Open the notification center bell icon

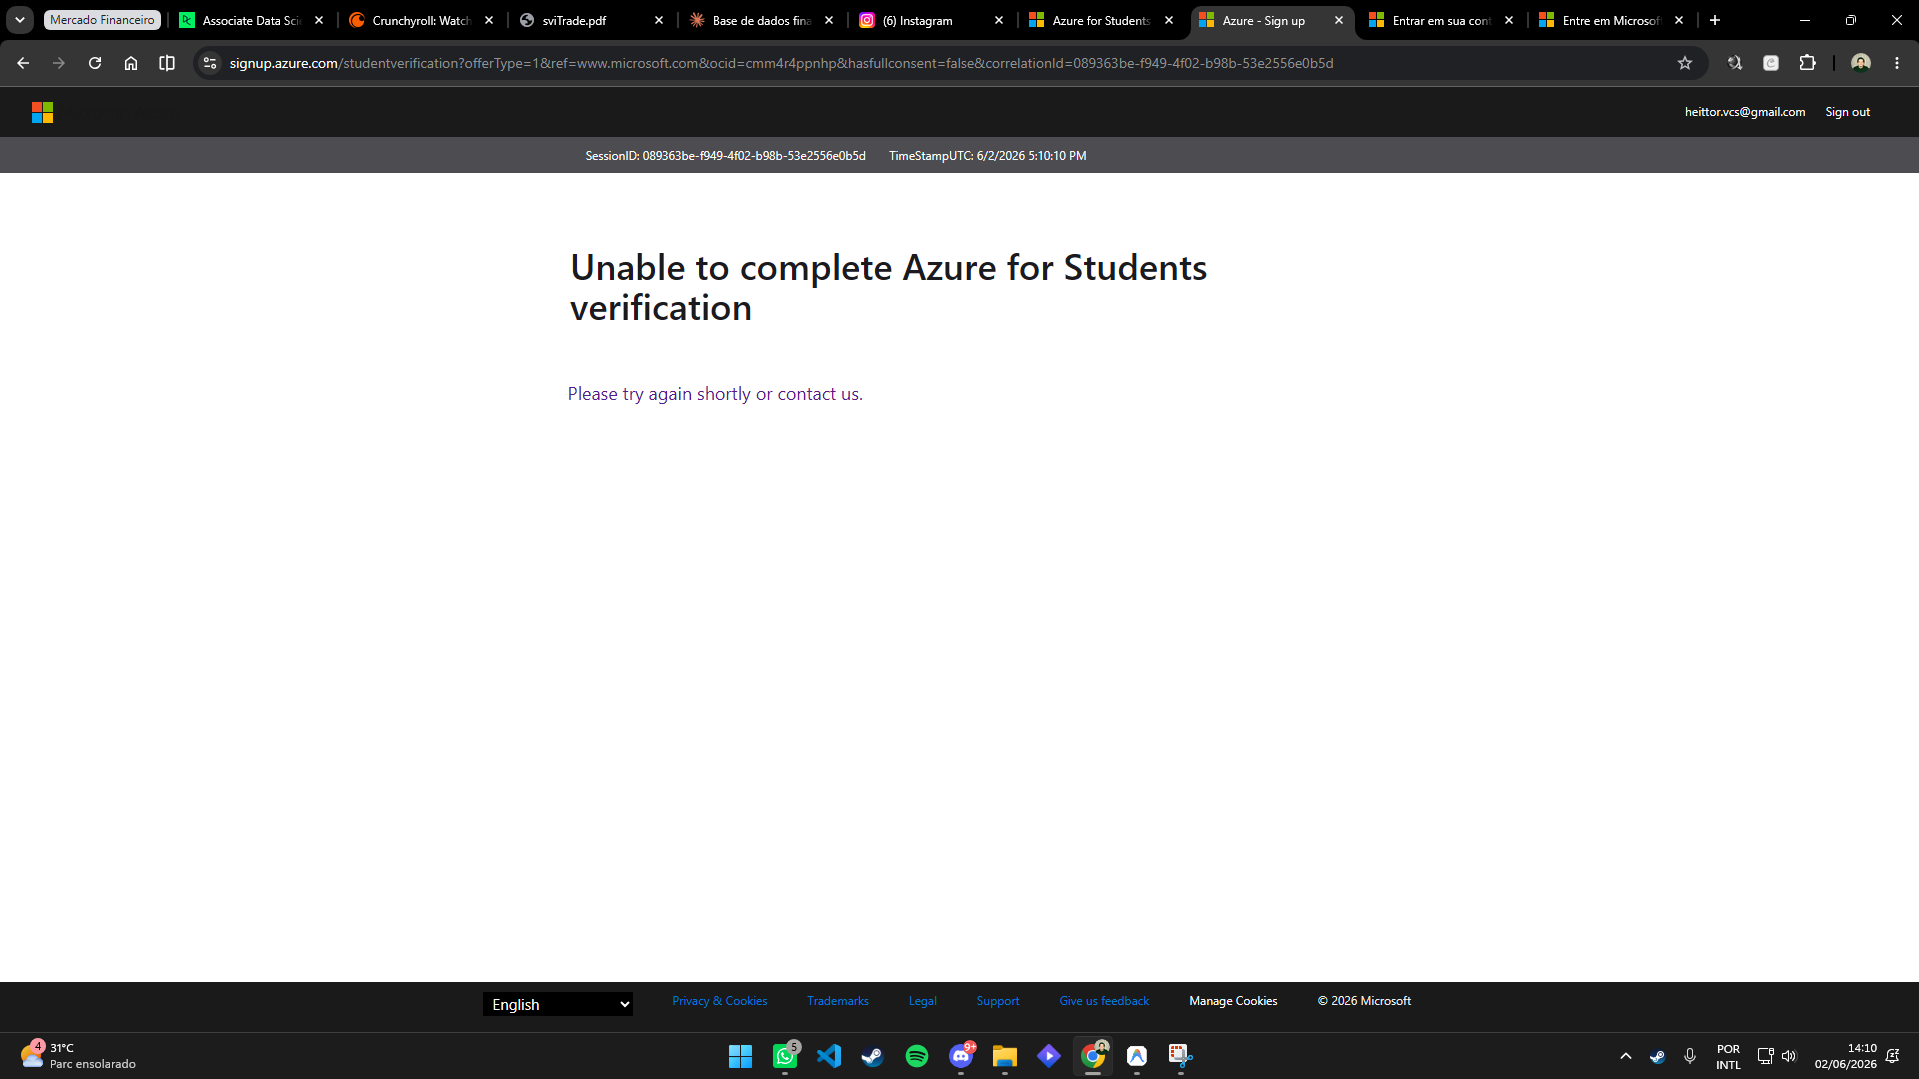click(x=1893, y=1056)
